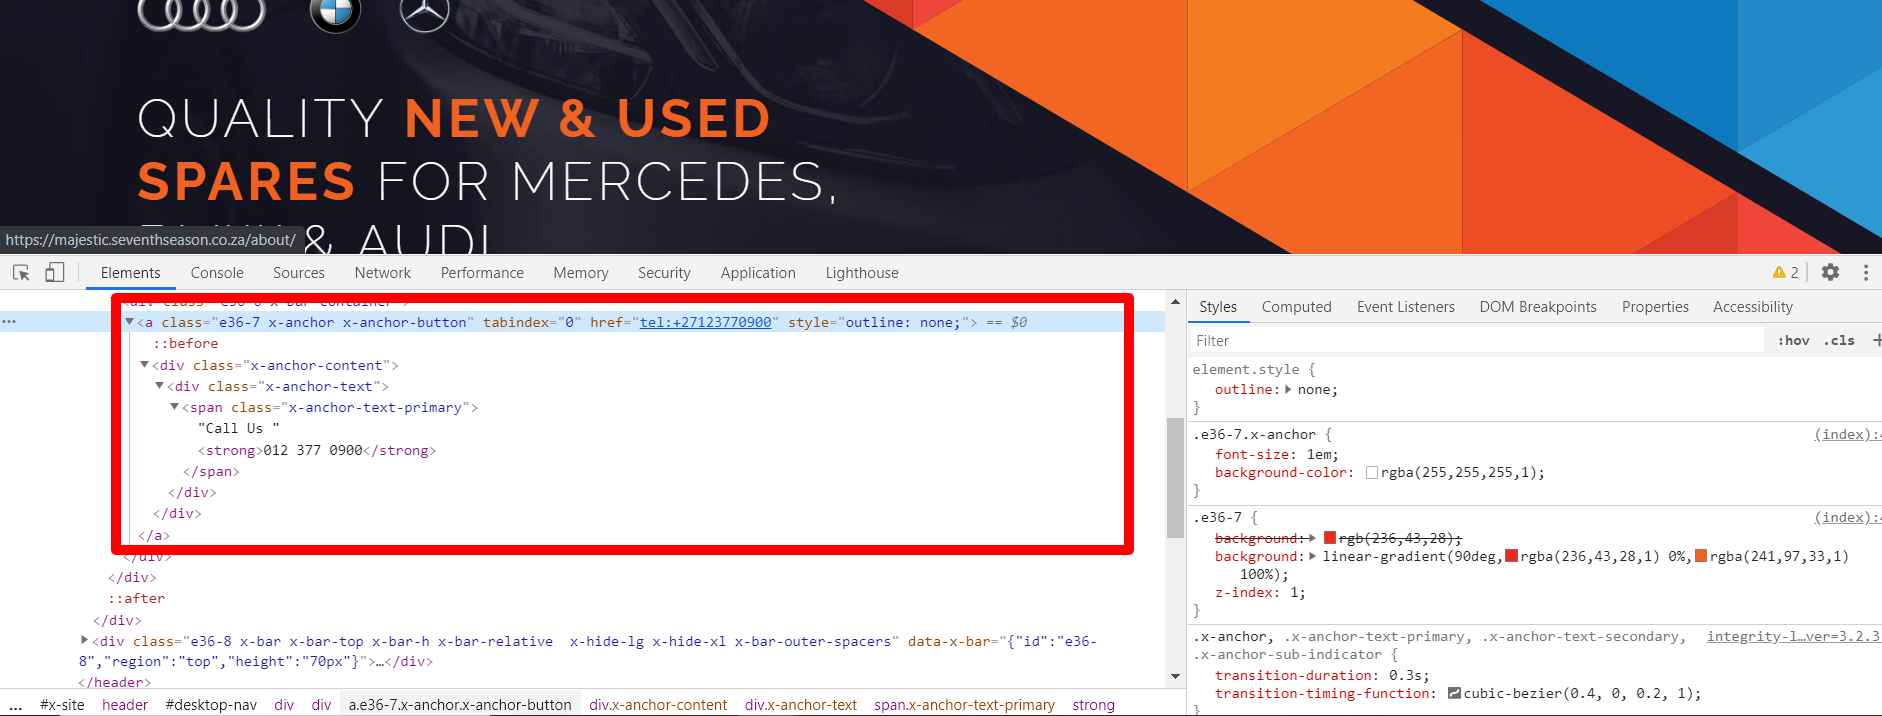Open DevTools settings gear
This screenshot has width=1882, height=716.
click(x=1830, y=272)
